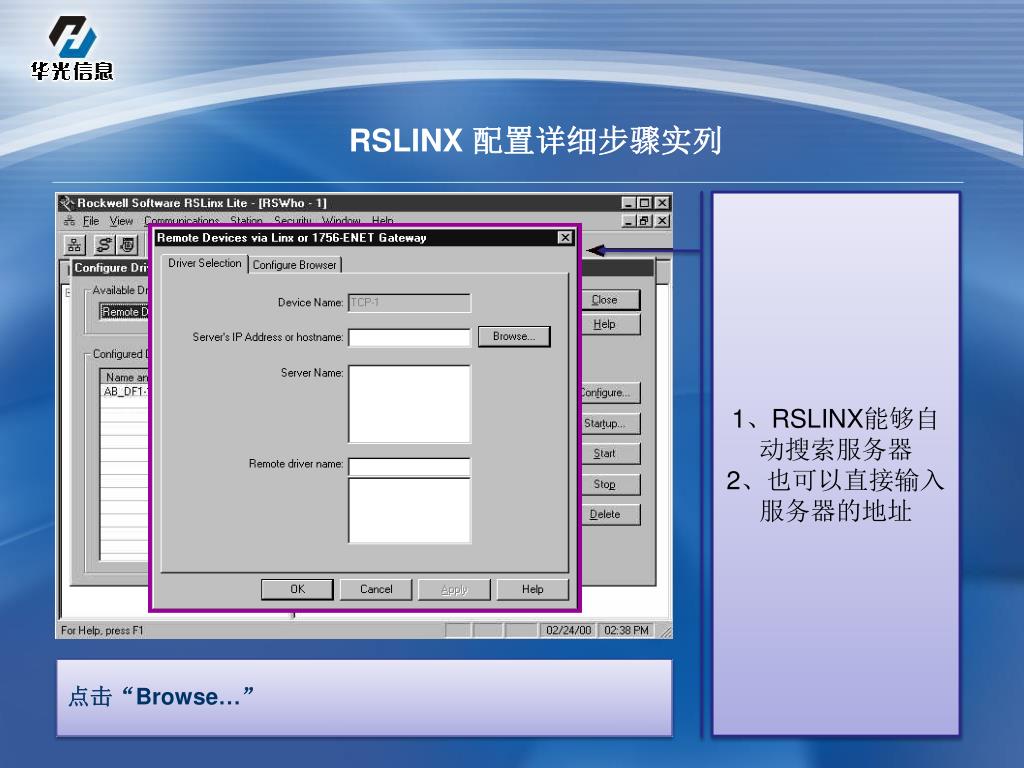Restore the RSWho child window
The width and height of the screenshot is (1024, 768).
pyautogui.click(x=645, y=221)
